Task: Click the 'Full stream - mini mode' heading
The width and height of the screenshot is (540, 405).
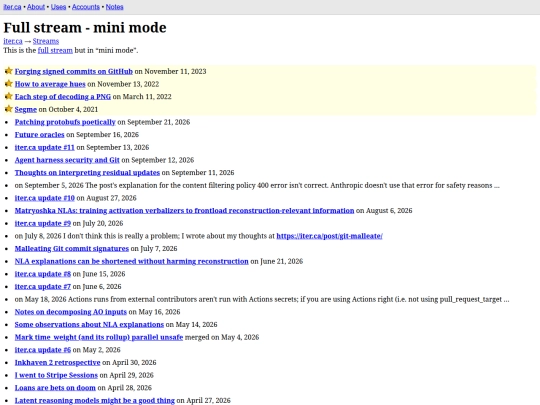Action: click(85, 28)
